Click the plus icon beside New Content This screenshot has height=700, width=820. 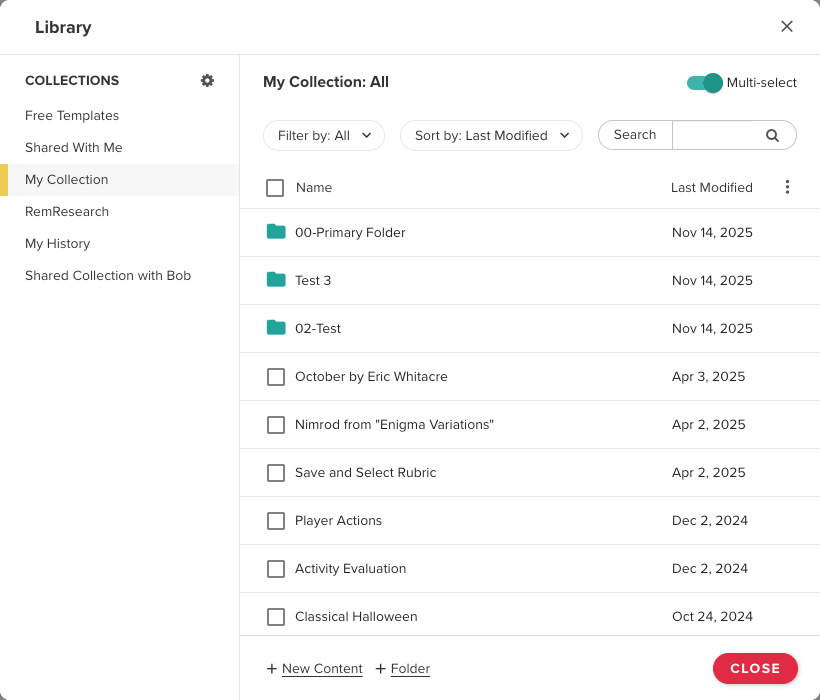tap(272, 669)
